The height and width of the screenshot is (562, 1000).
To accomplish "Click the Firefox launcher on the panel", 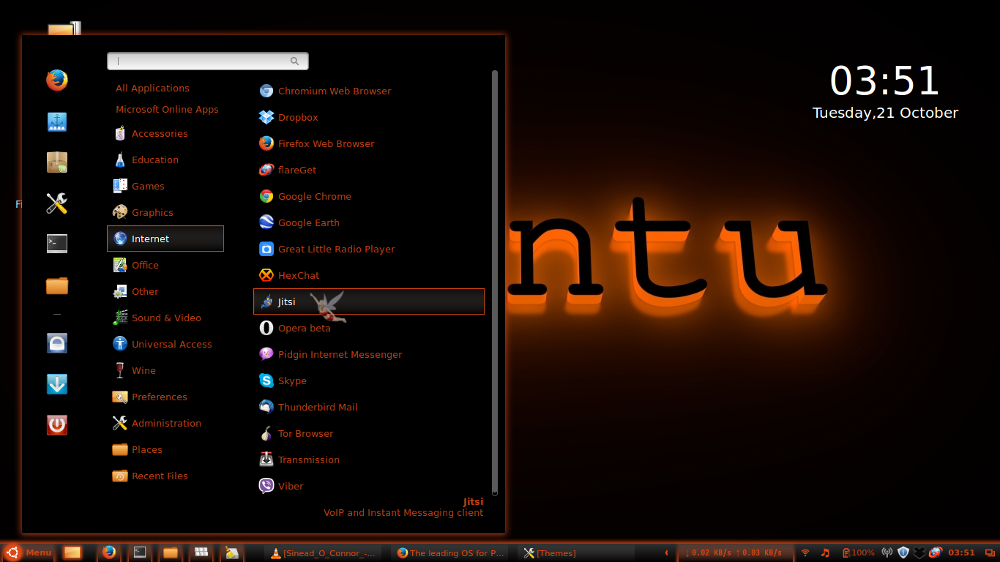I will coord(109,552).
